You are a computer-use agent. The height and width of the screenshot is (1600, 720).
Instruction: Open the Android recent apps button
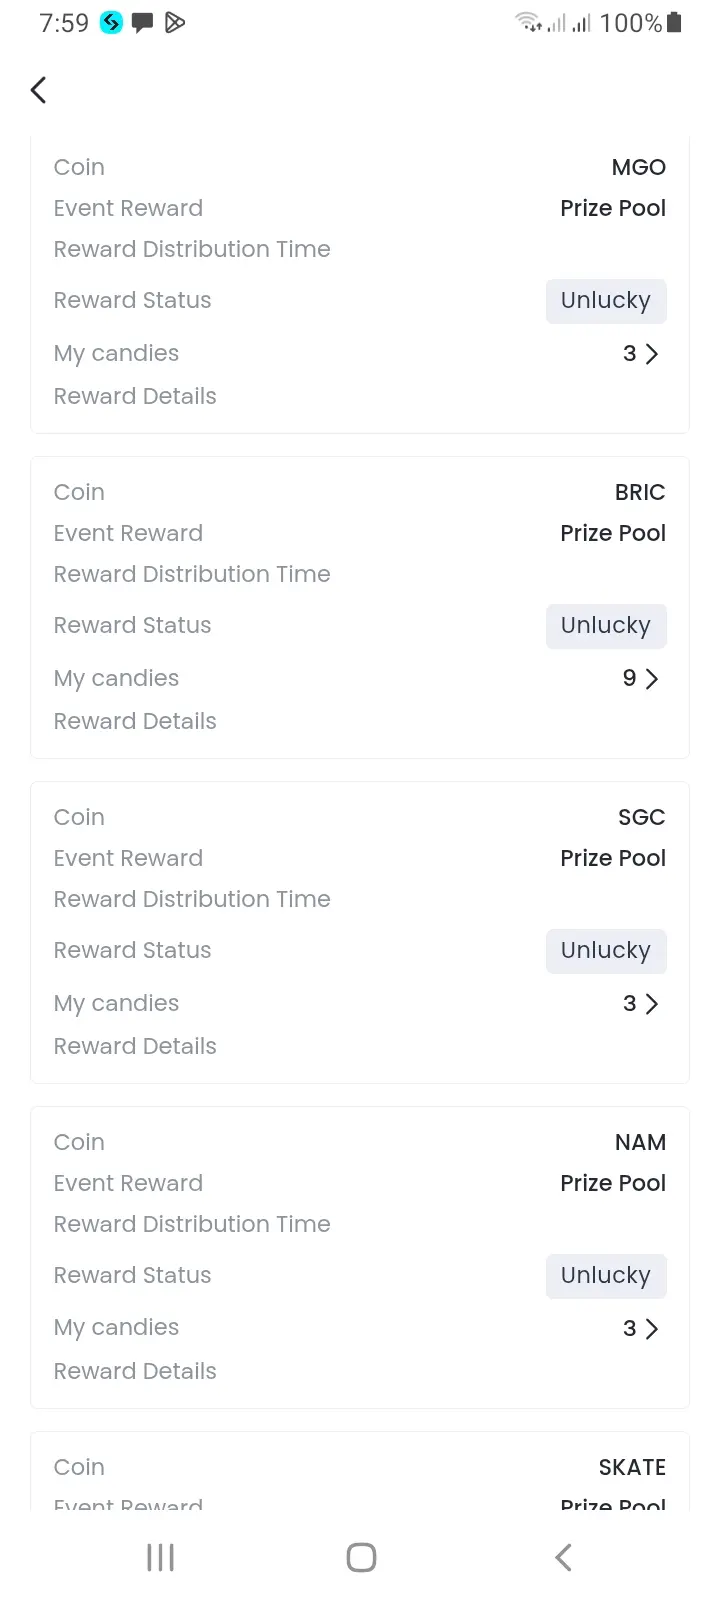160,1557
